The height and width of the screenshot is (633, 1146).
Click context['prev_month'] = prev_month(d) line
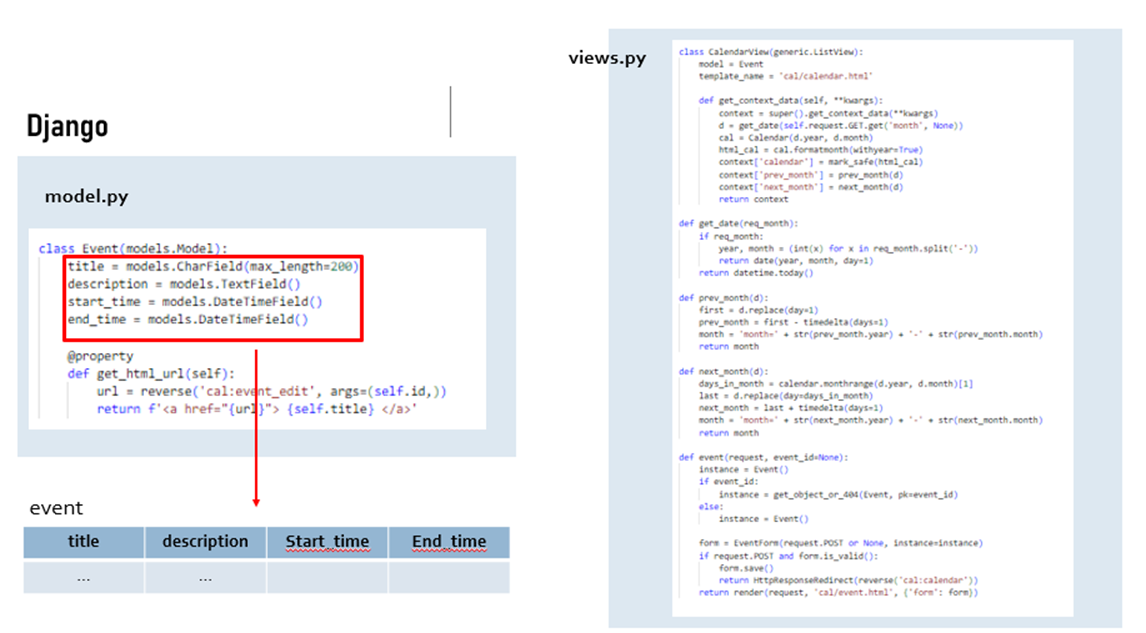pos(811,175)
